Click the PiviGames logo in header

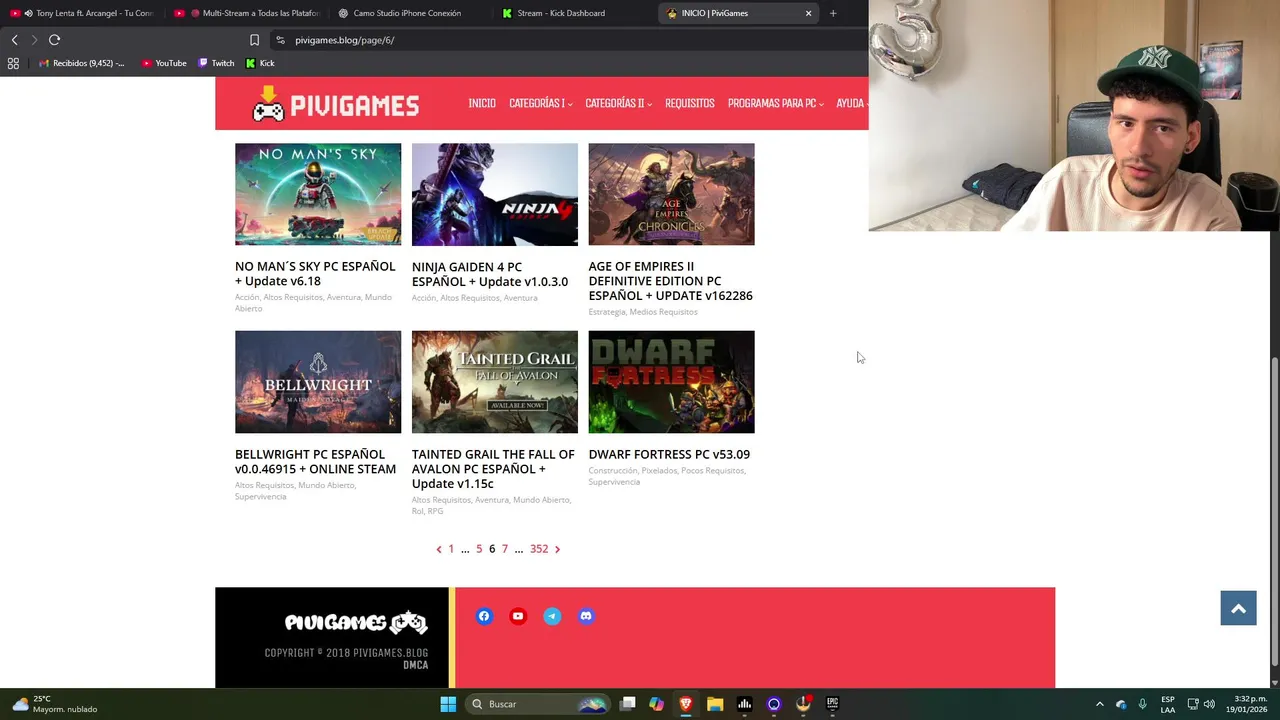[335, 104]
